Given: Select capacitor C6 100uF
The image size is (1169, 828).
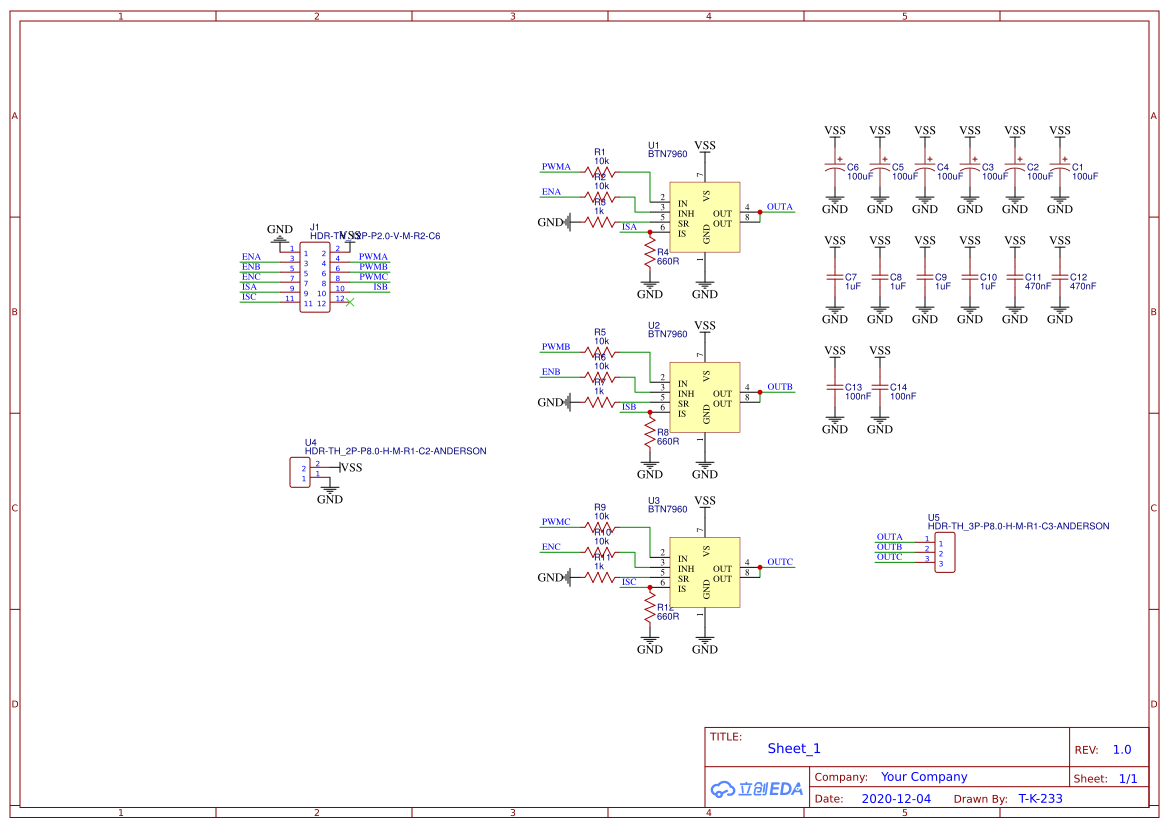Looking at the screenshot, I should click(835, 168).
